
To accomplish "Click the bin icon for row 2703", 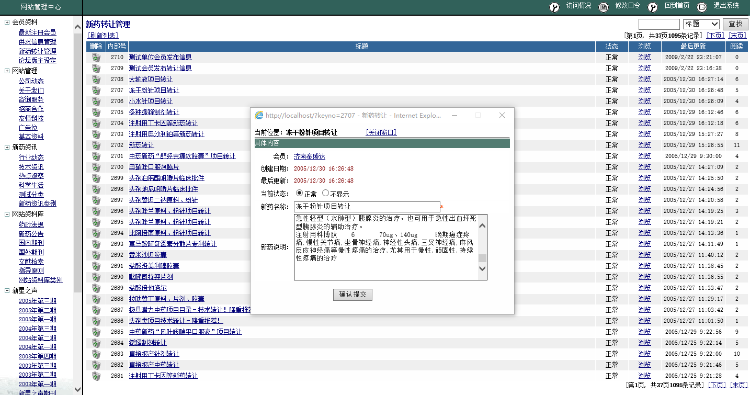I will tap(96, 134).
